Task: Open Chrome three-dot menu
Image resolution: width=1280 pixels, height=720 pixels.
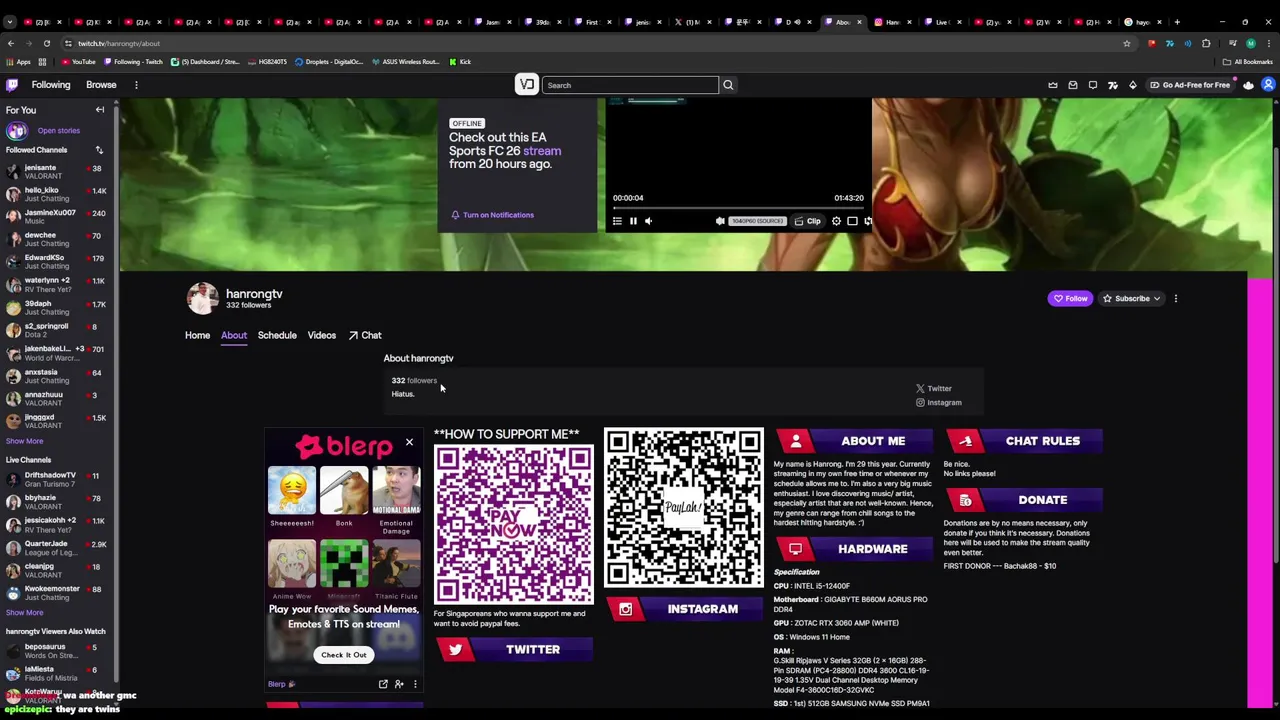Action: click(1268, 43)
